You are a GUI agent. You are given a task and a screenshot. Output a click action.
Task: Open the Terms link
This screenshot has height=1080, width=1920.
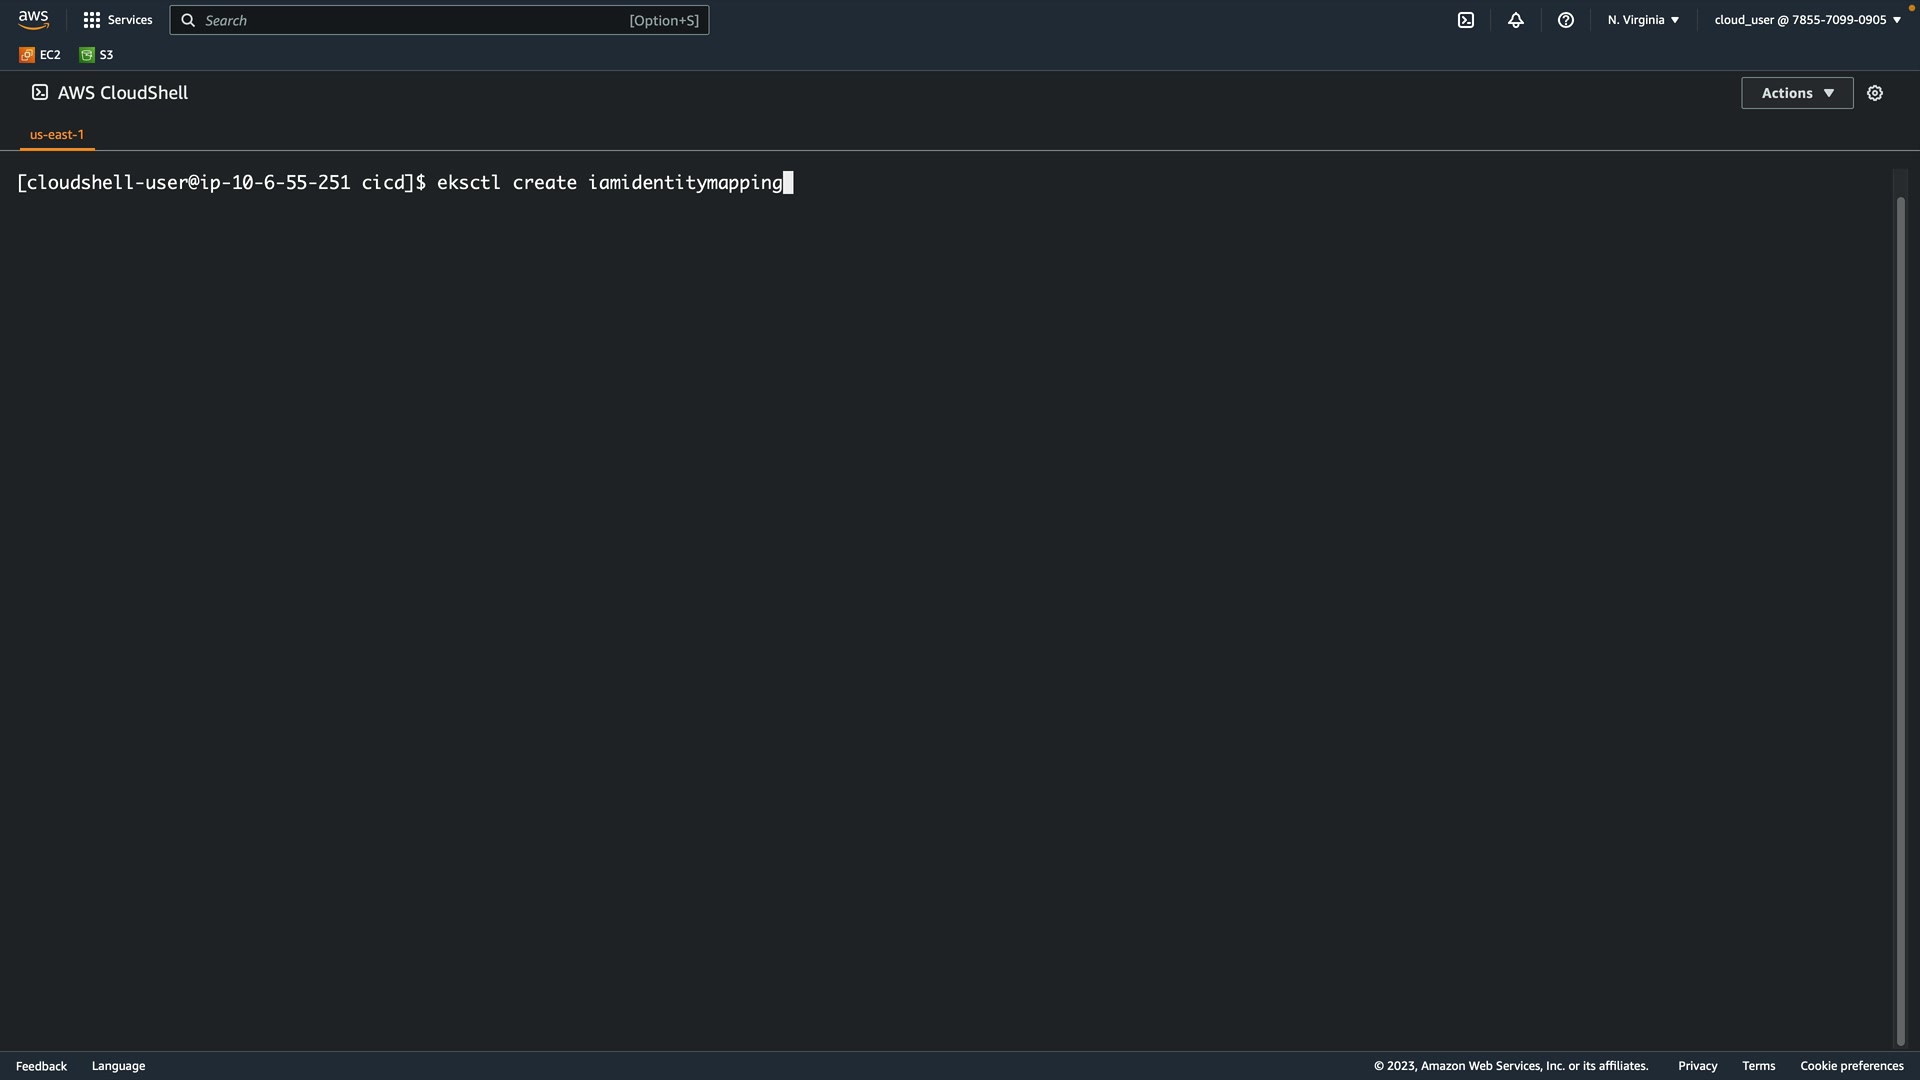(x=1758, y=1066)
